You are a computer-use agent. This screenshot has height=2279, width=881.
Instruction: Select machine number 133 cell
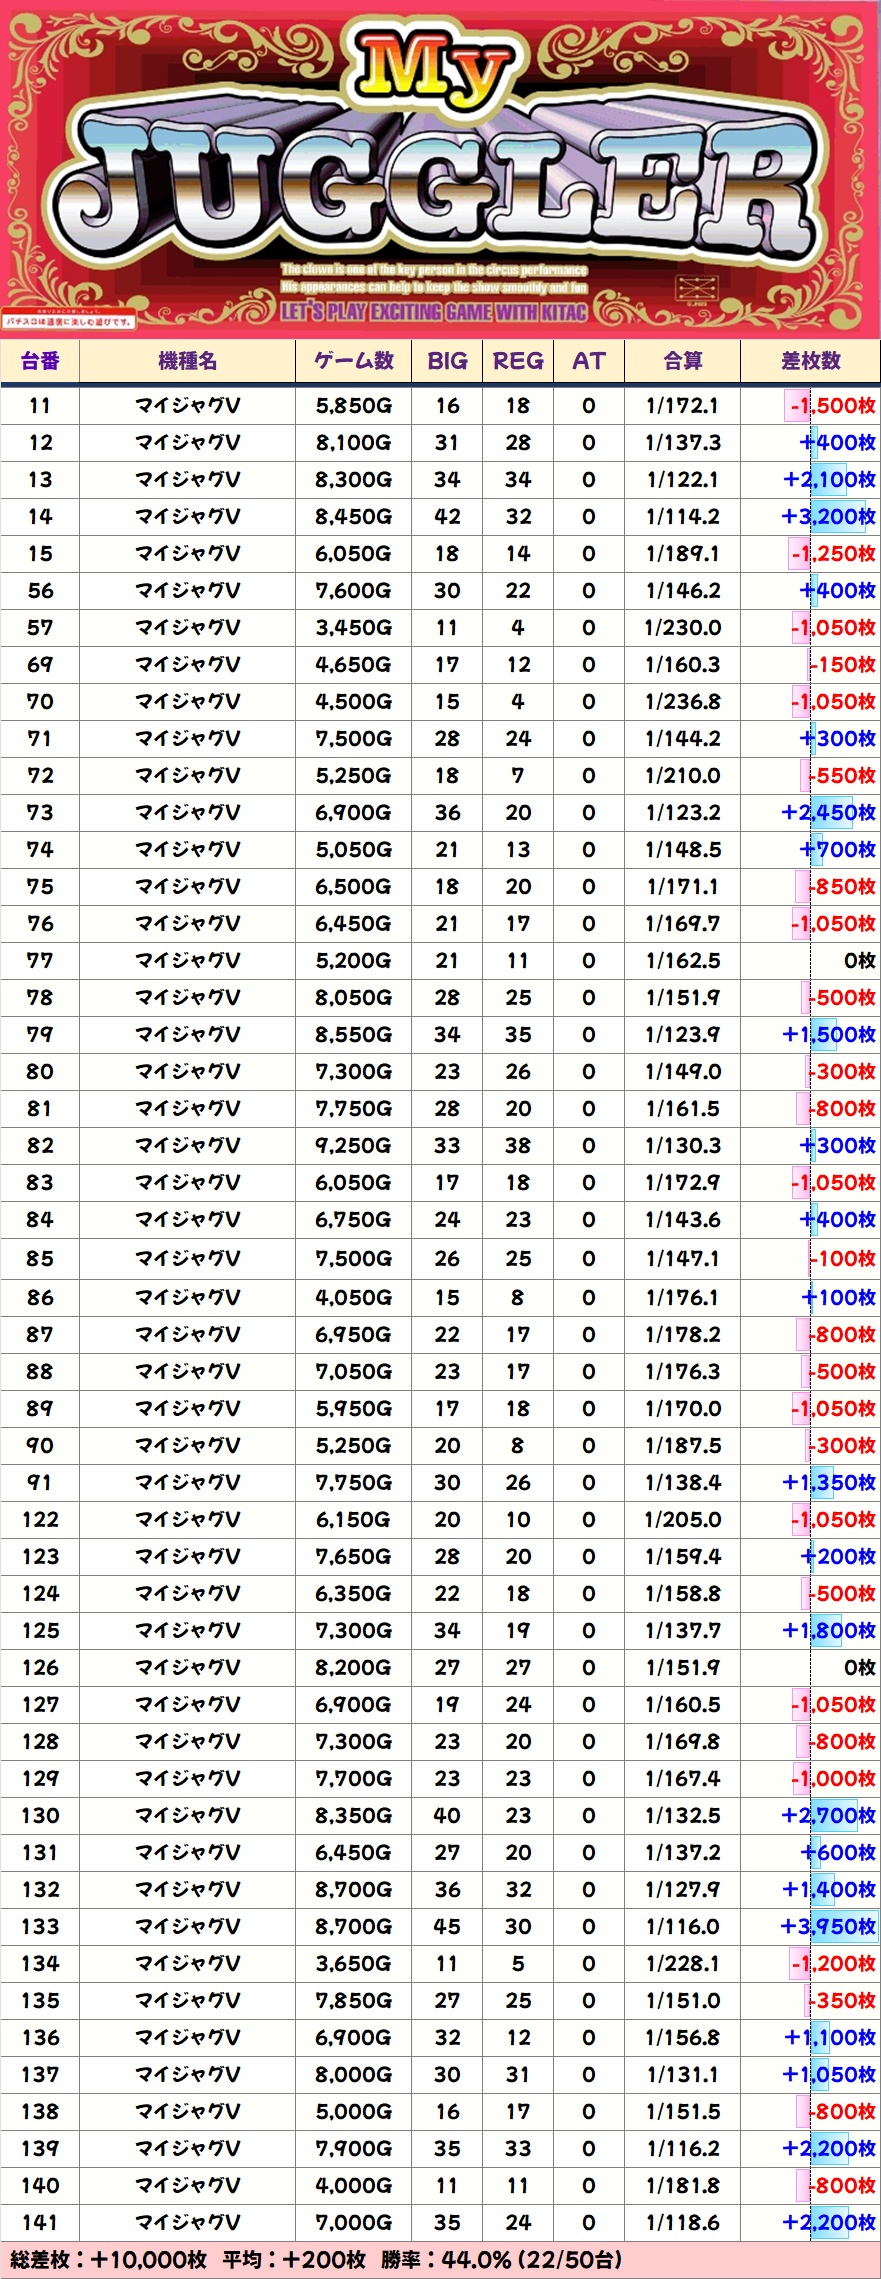(x=40, y=1926)
